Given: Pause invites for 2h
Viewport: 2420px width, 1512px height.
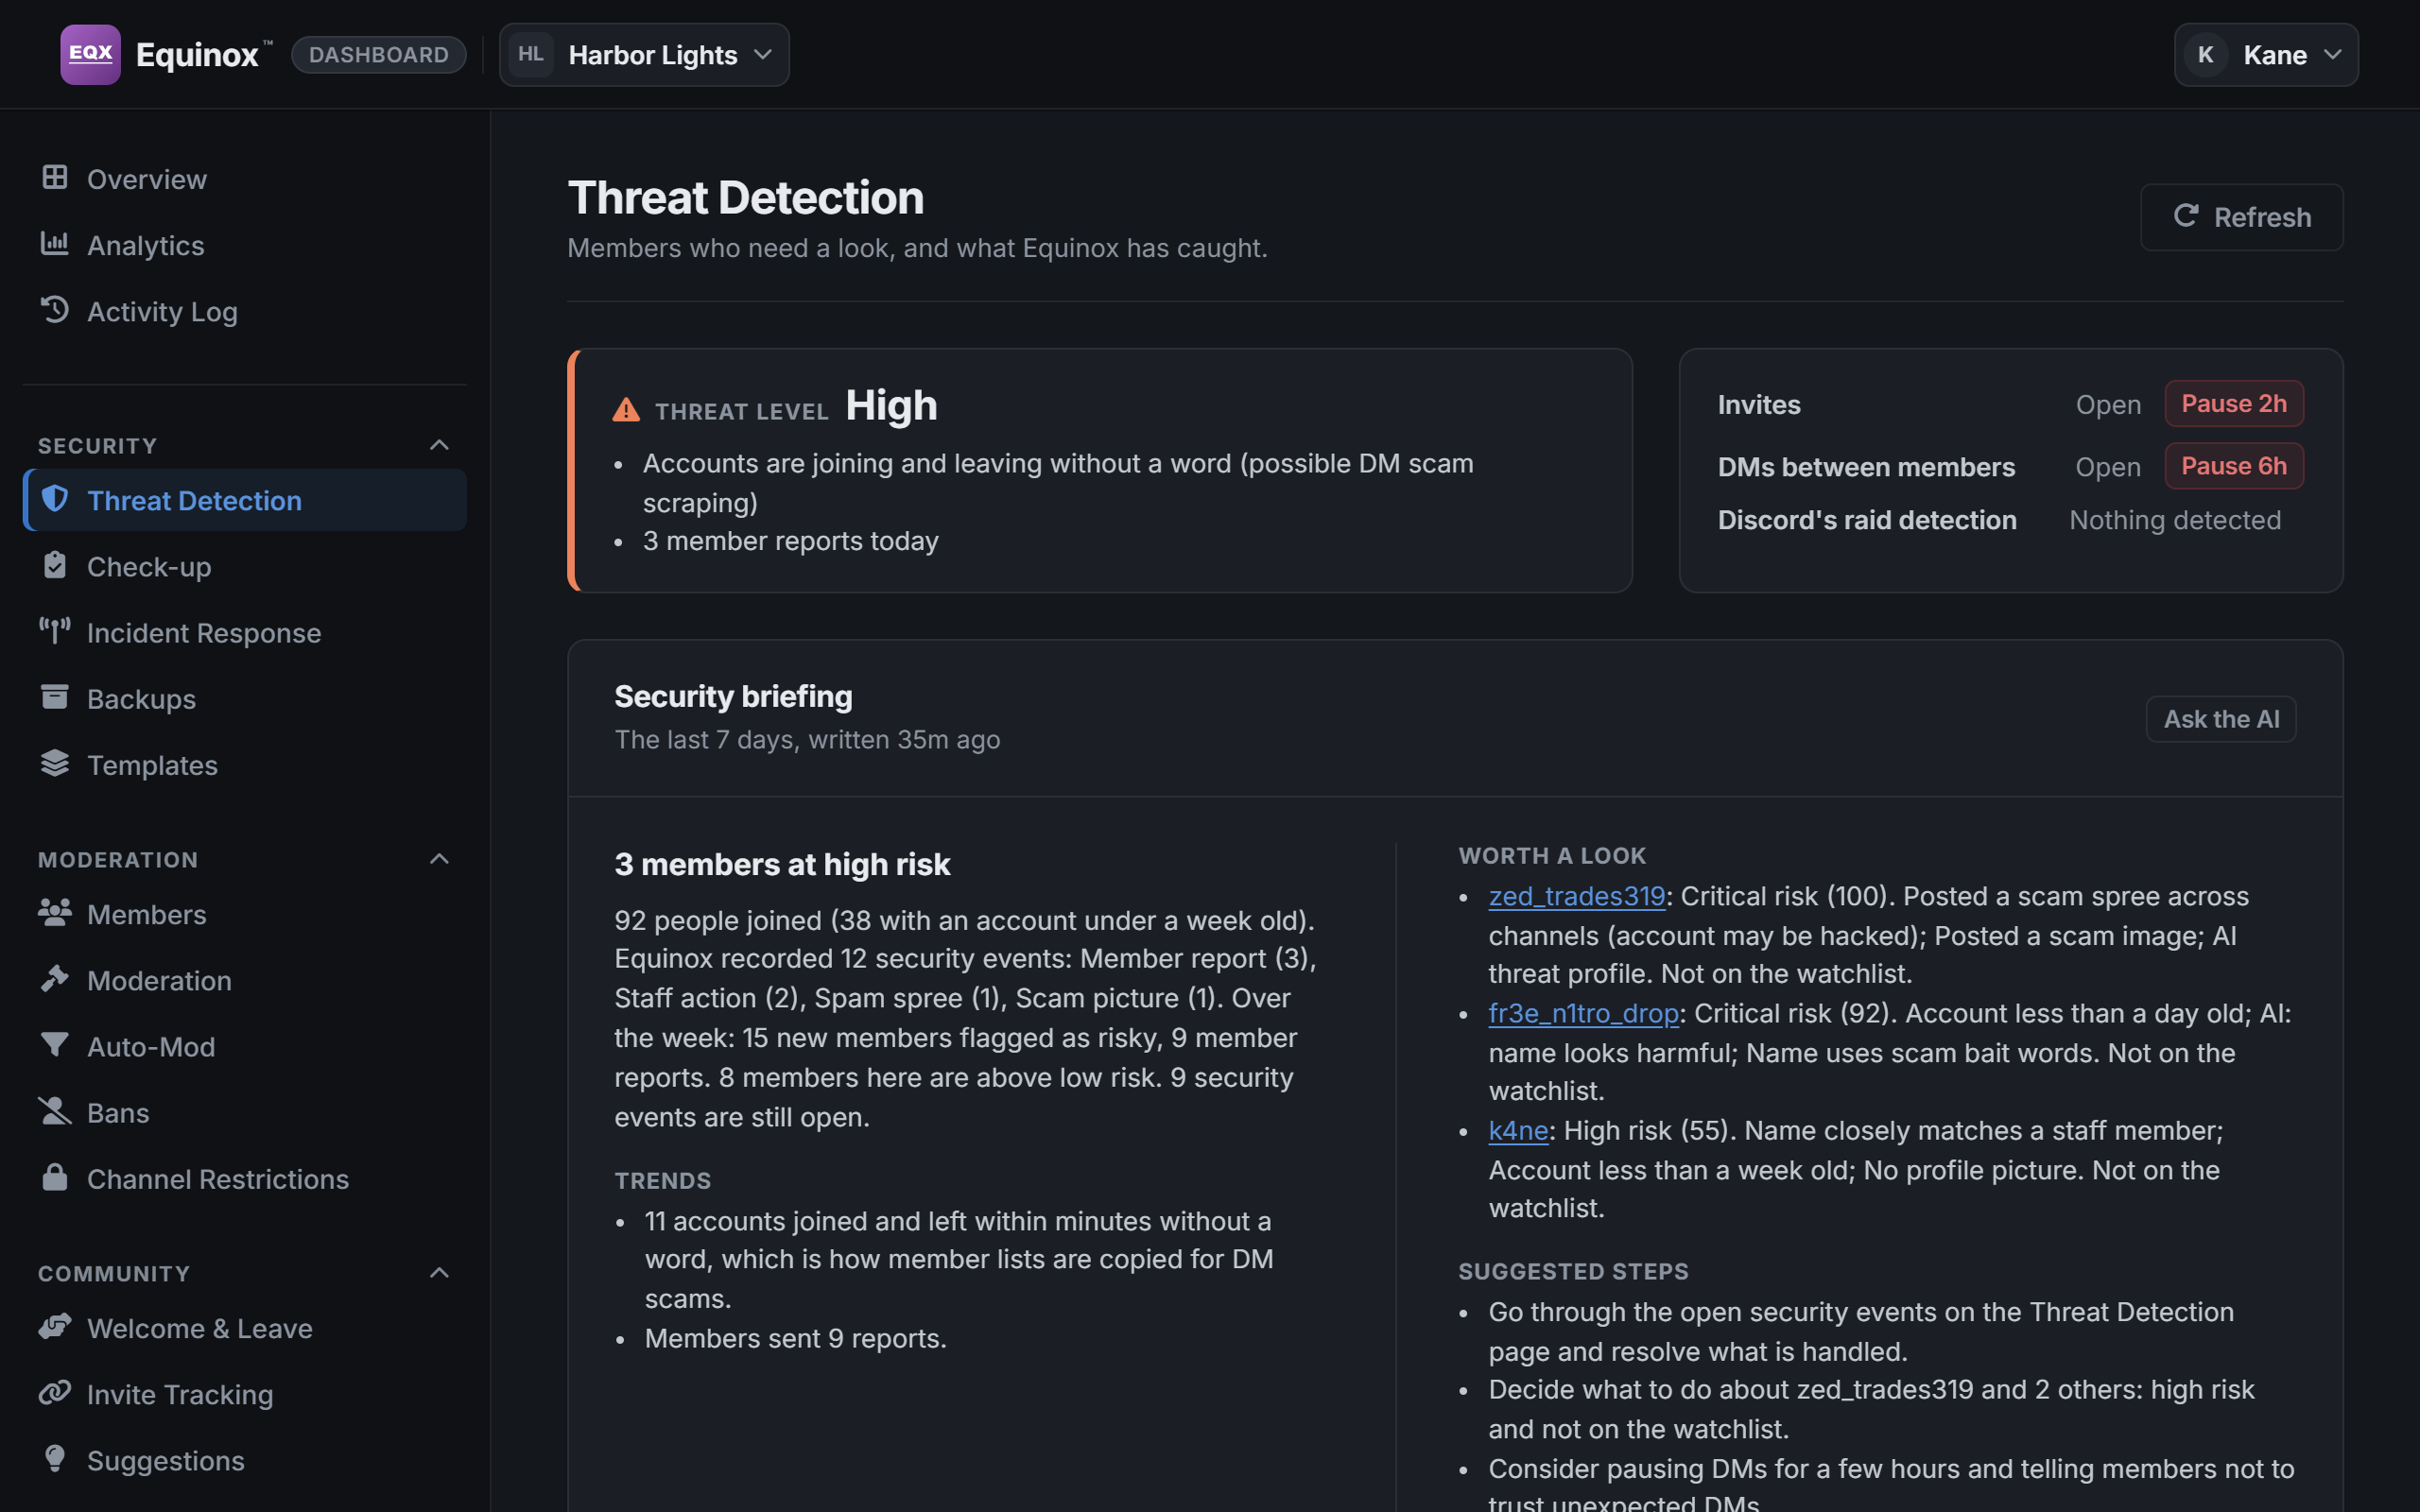Looking at the screenshot, I should click(2234, 404).
